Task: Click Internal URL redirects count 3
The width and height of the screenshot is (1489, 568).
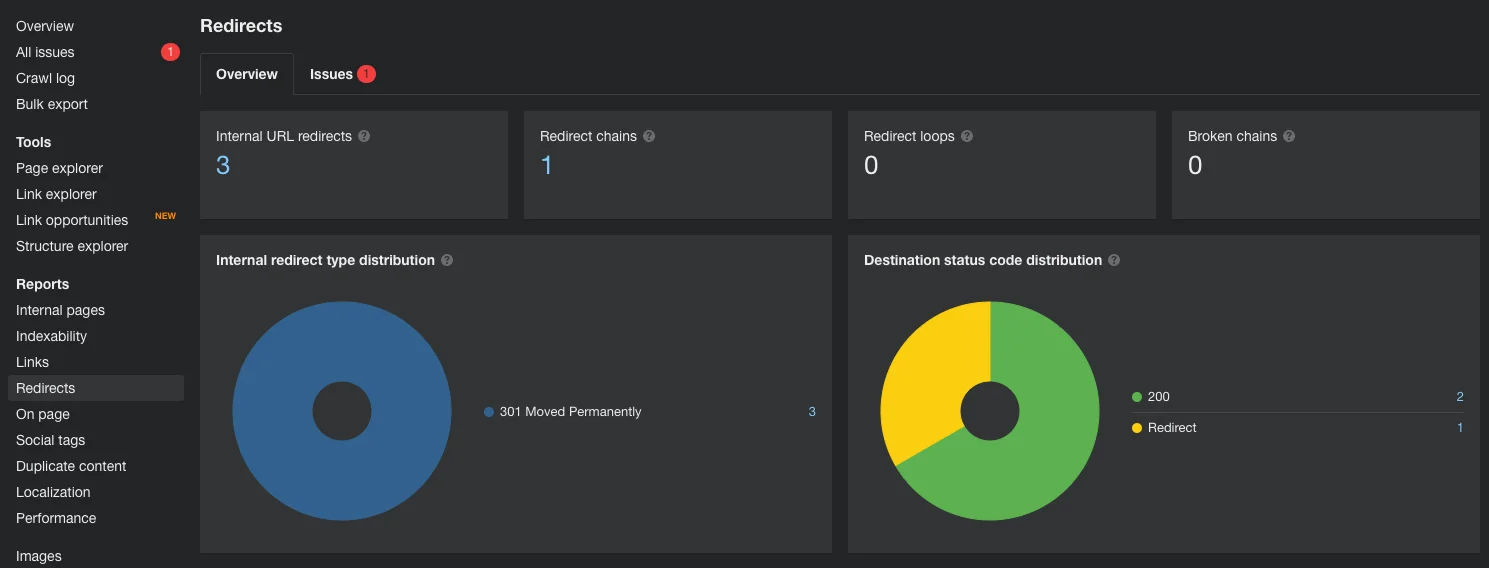Action: [223, 166]
